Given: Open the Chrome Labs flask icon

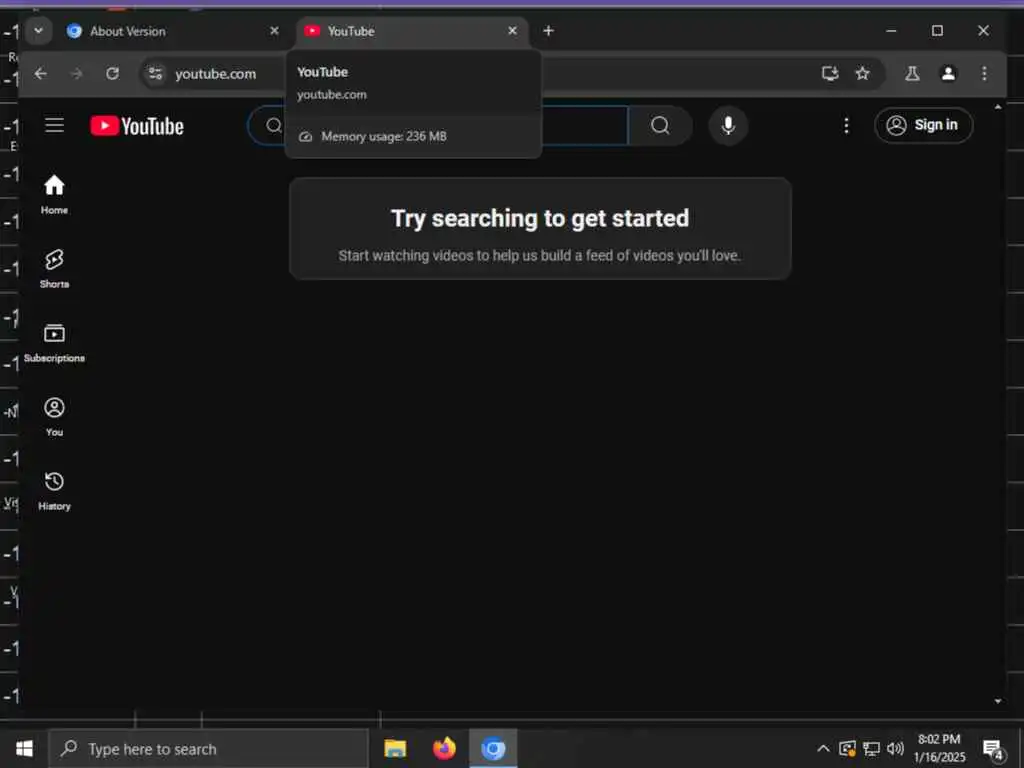Looking at the screenshot, I should 912,73.
